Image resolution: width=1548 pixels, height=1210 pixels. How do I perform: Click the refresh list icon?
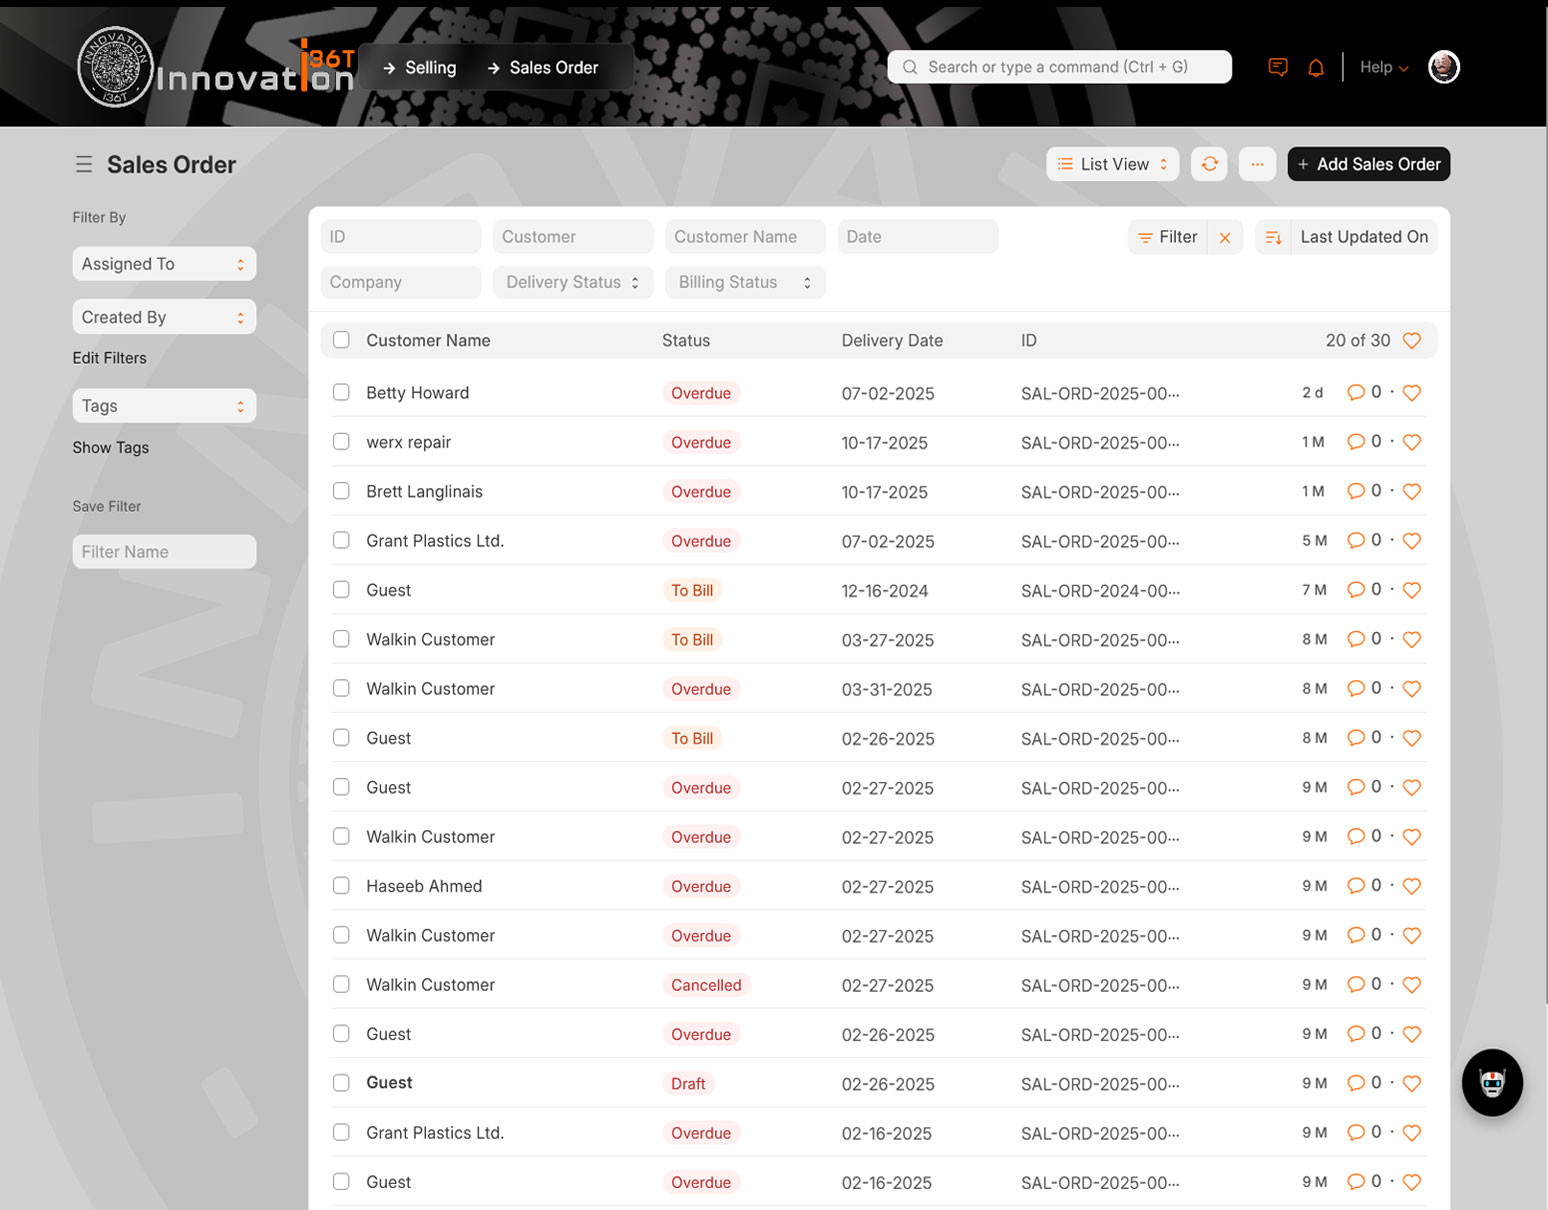1209,164
